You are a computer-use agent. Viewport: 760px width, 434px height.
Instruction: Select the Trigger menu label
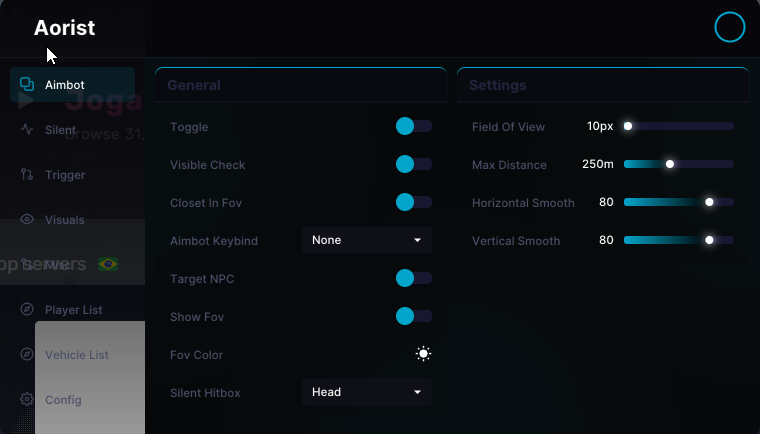click(x=65, y=175)
